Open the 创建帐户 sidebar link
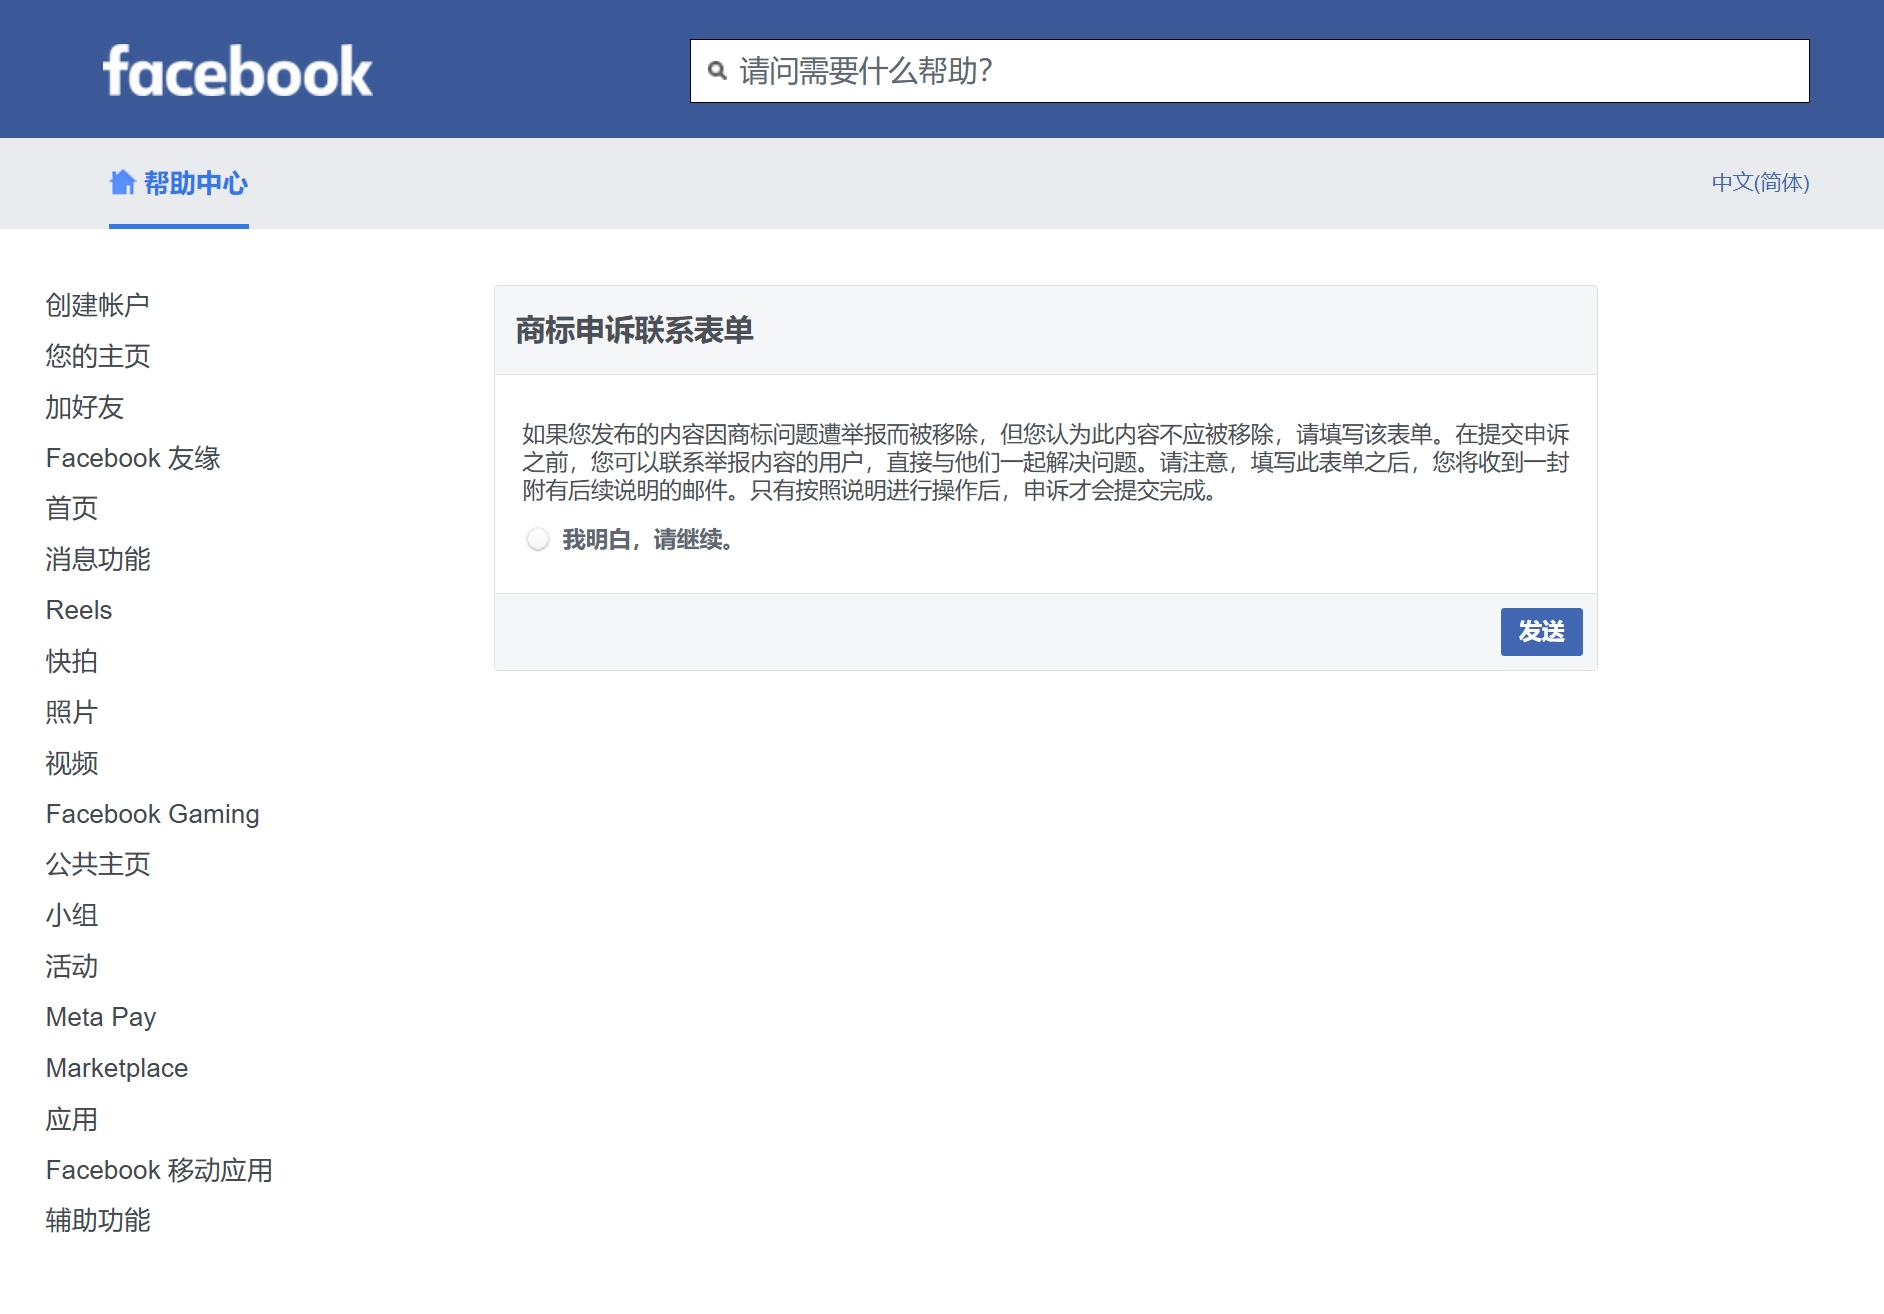The image size is (1884, 1314). point(98,305)
